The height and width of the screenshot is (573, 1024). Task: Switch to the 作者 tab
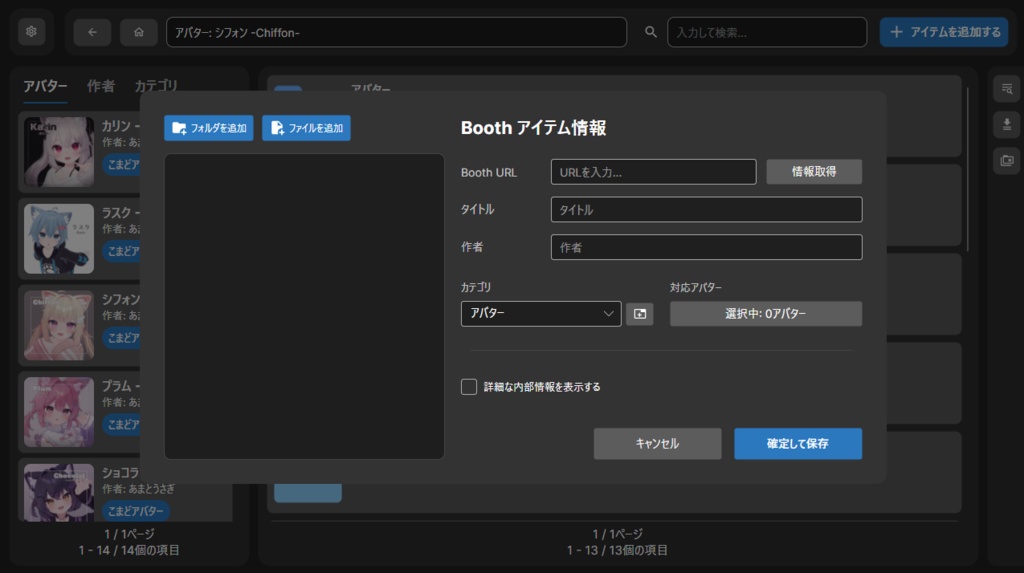point(101,86)
